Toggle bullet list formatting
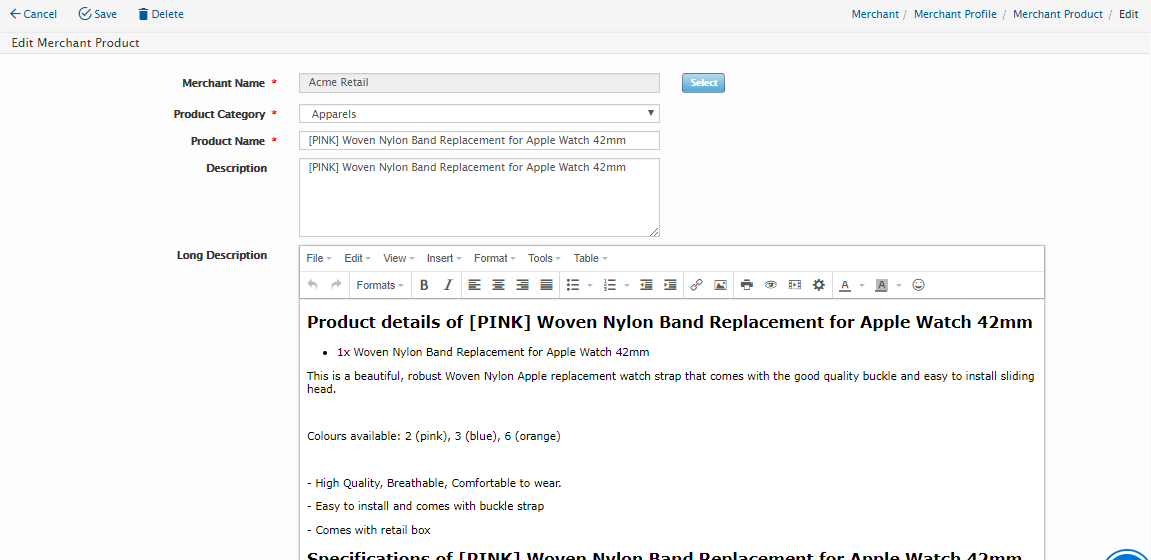Image resolution: width=1151 pixels, height=560 pixels. 573,285
